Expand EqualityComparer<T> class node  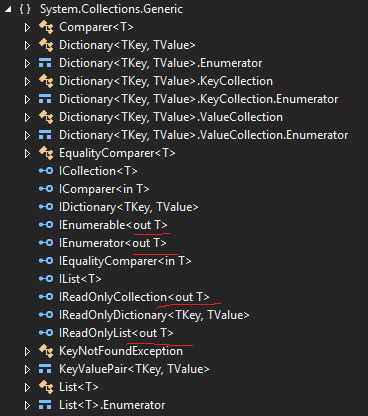click(x=27, y=153)
